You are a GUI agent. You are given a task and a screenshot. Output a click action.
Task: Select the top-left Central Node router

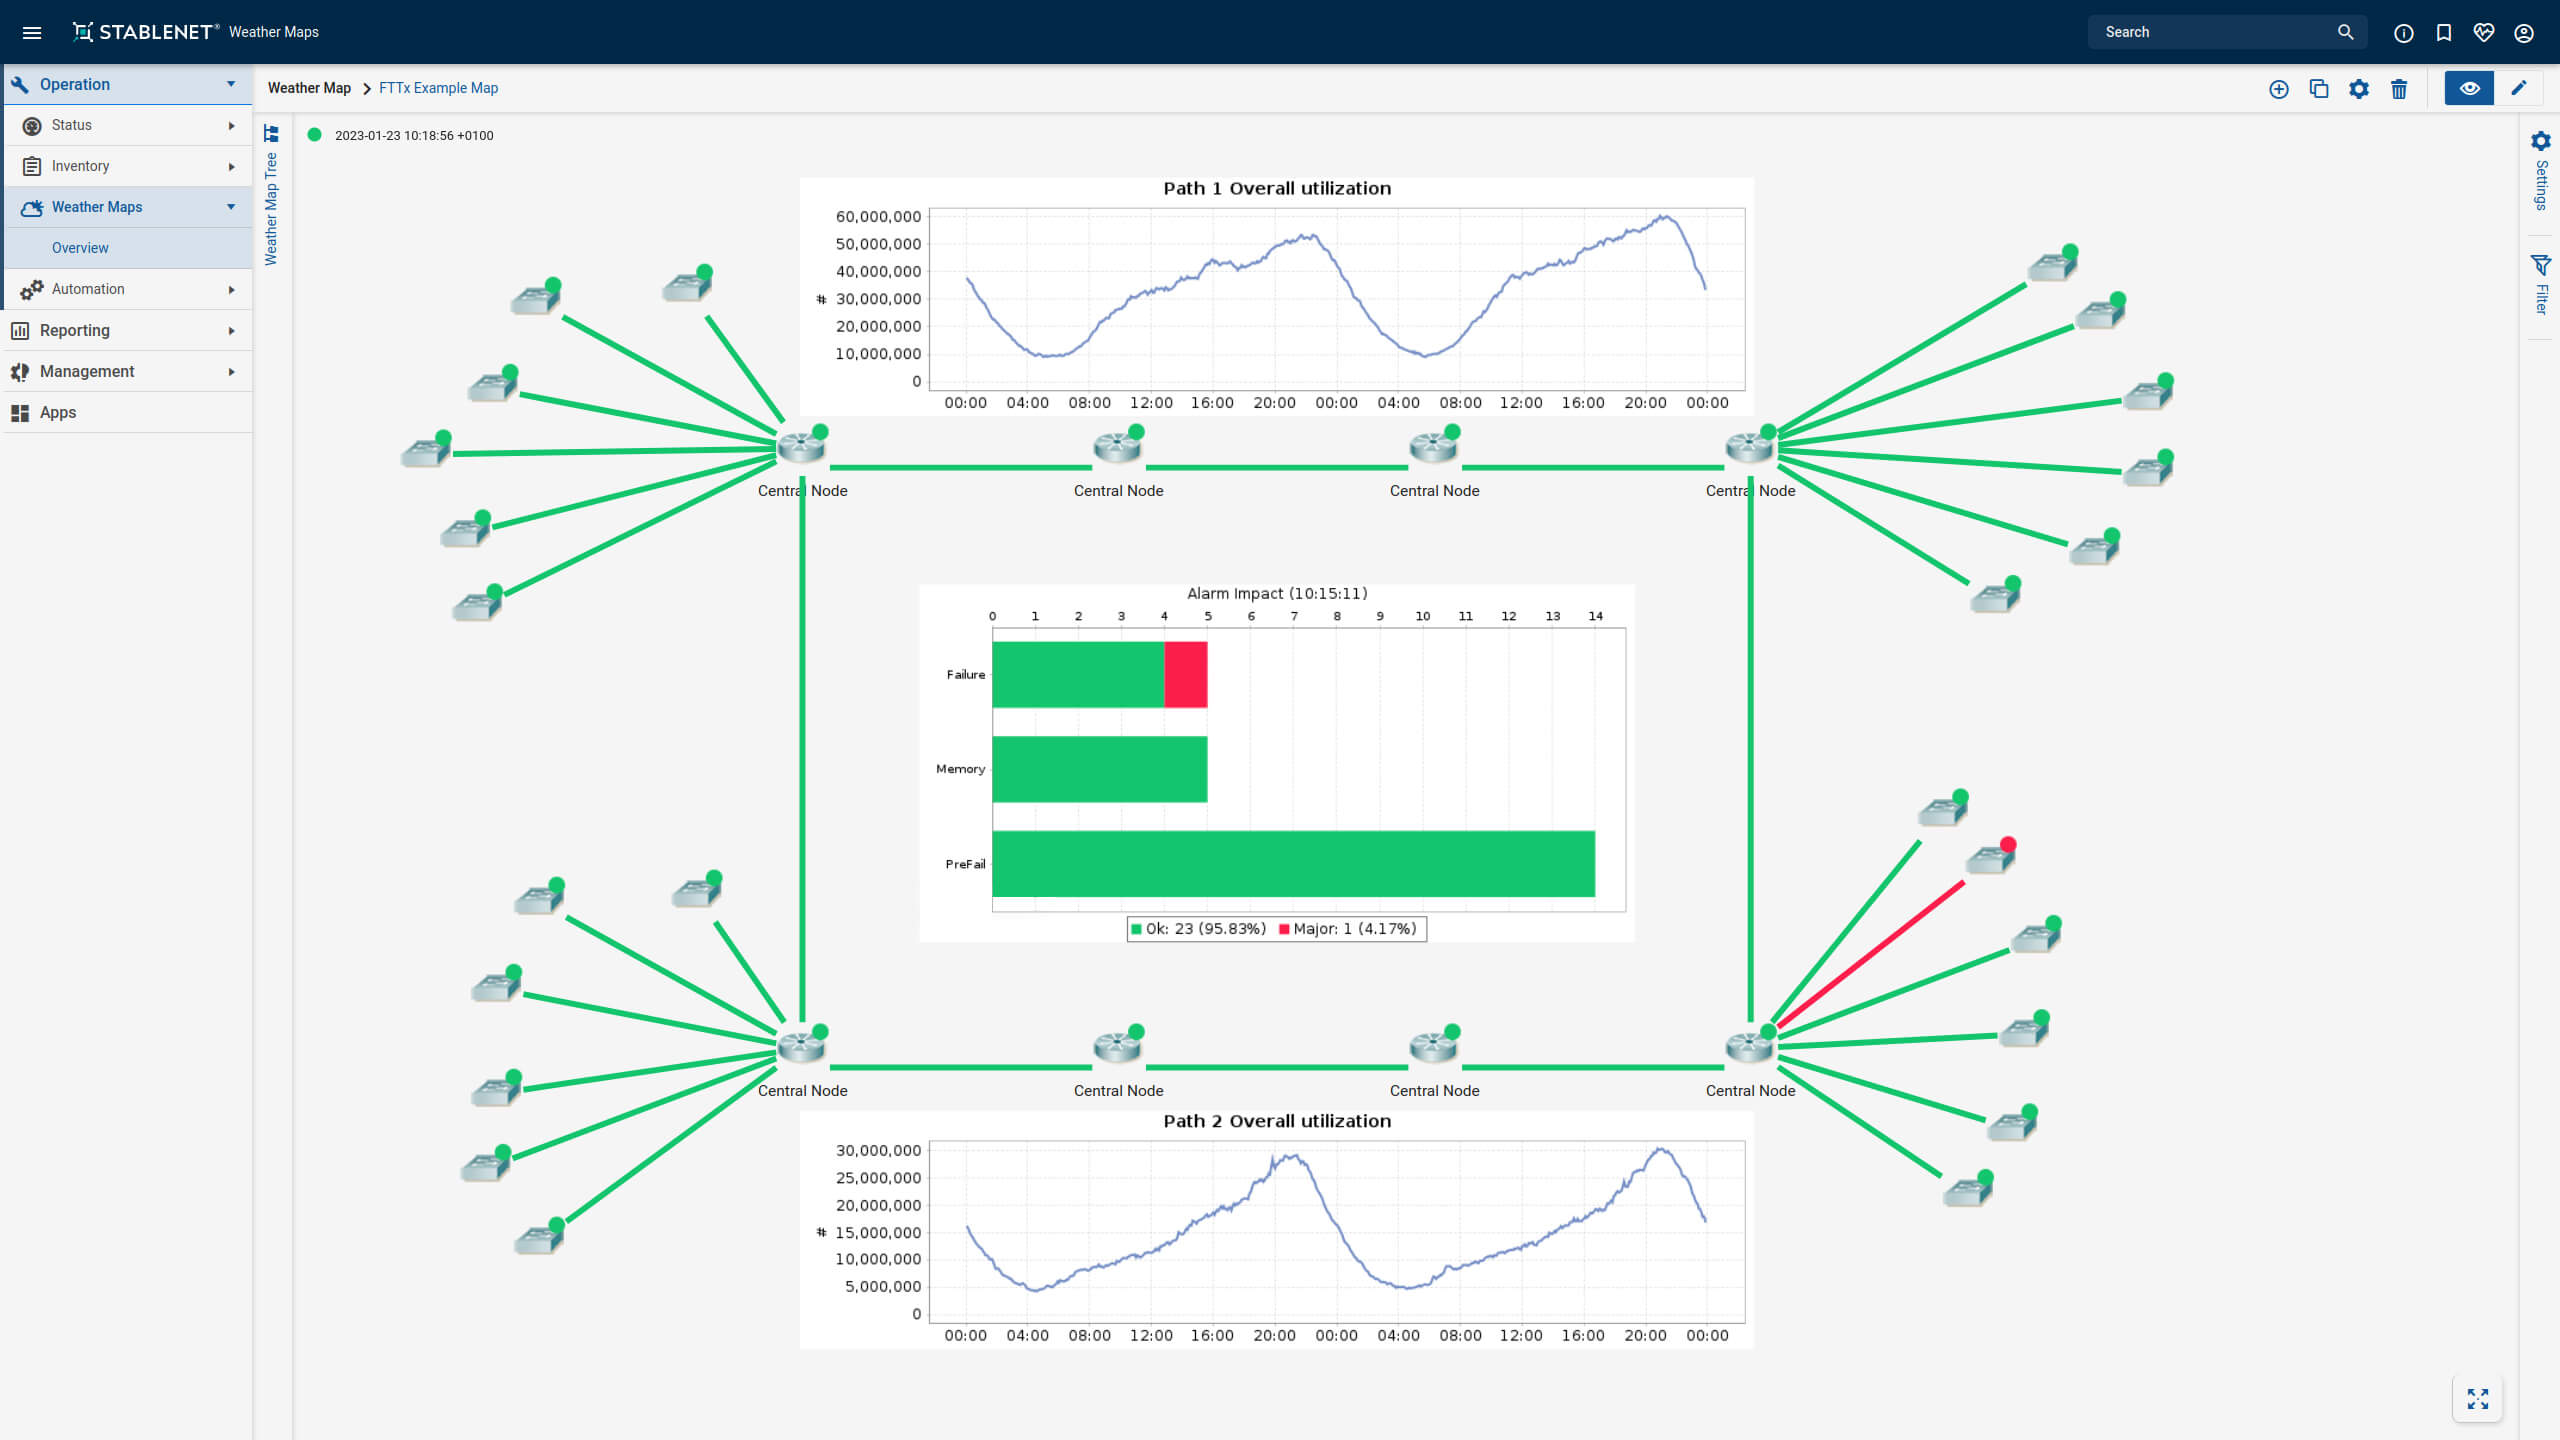tap(802, 447)
